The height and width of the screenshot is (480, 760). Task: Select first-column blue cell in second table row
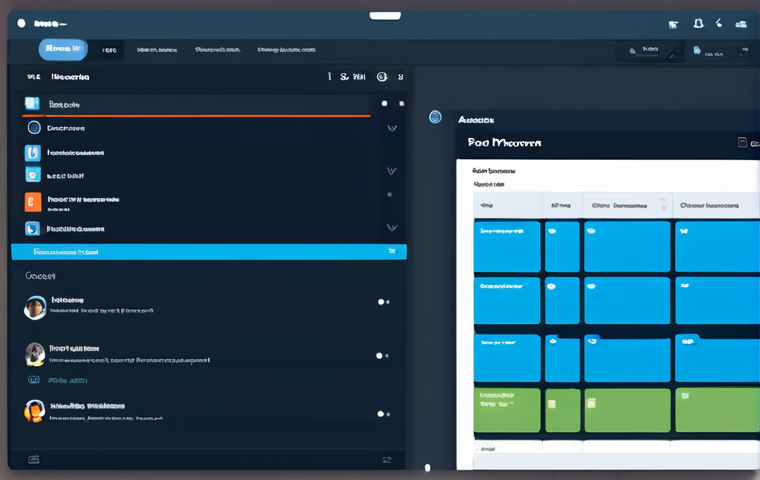click(x=507, y=300)
